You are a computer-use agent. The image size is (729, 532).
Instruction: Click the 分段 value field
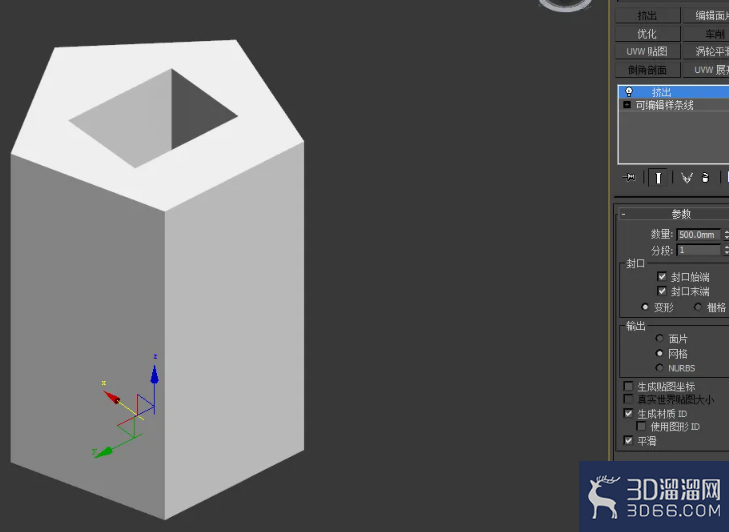pos(698,250)
